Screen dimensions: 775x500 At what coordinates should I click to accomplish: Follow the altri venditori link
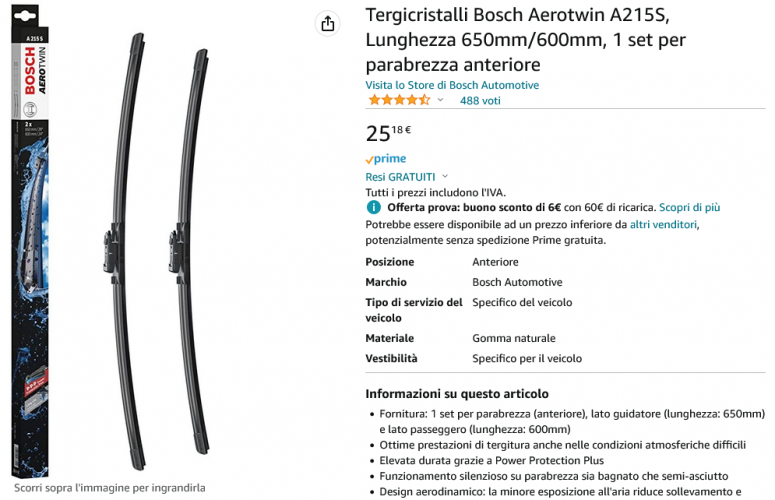pos(663,225)
